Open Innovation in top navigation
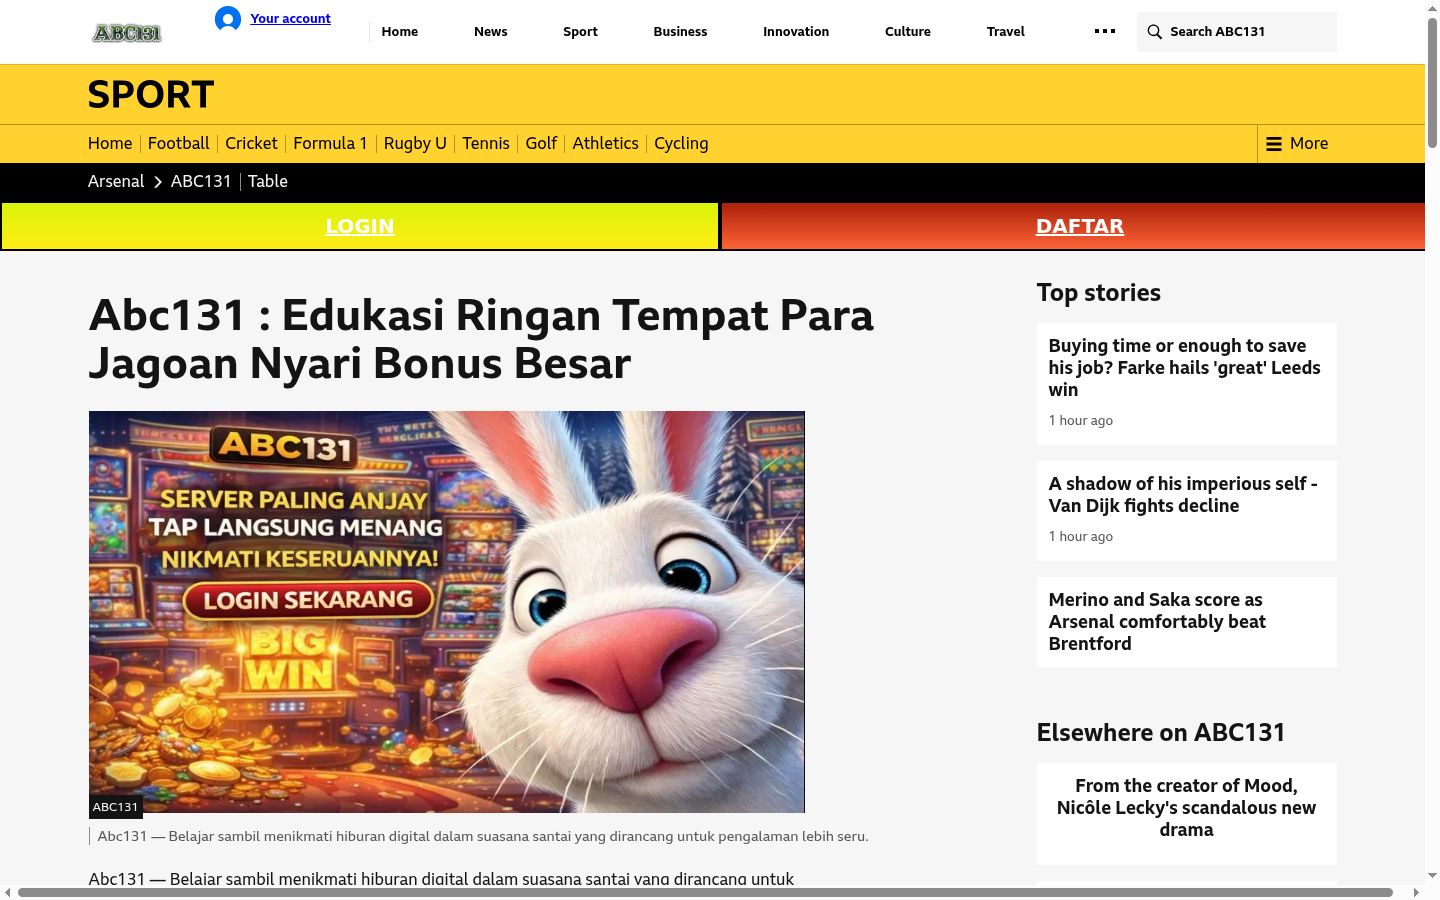The image size is (1440, 900). pos(796,32)
